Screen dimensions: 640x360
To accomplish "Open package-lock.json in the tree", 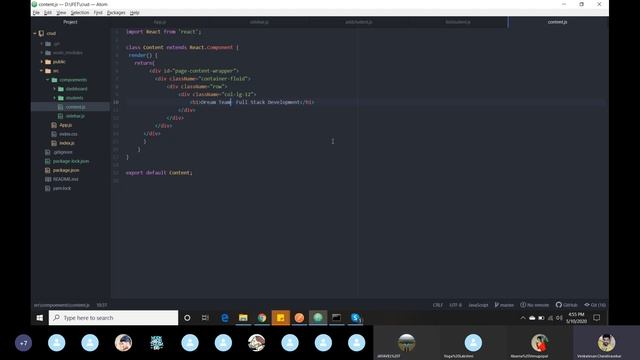I will point(71,161).
